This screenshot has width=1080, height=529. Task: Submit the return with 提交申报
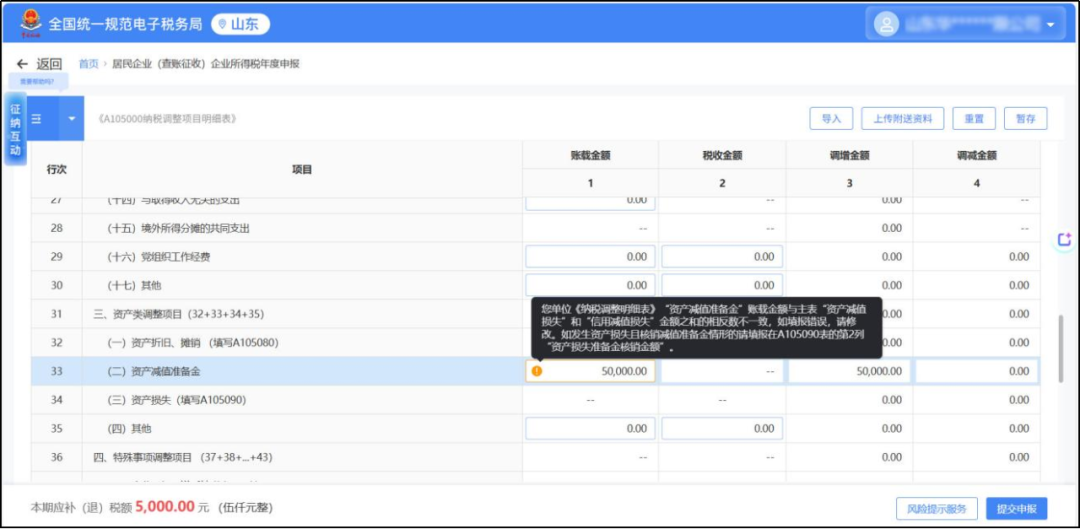click(x=1016, y=508)
